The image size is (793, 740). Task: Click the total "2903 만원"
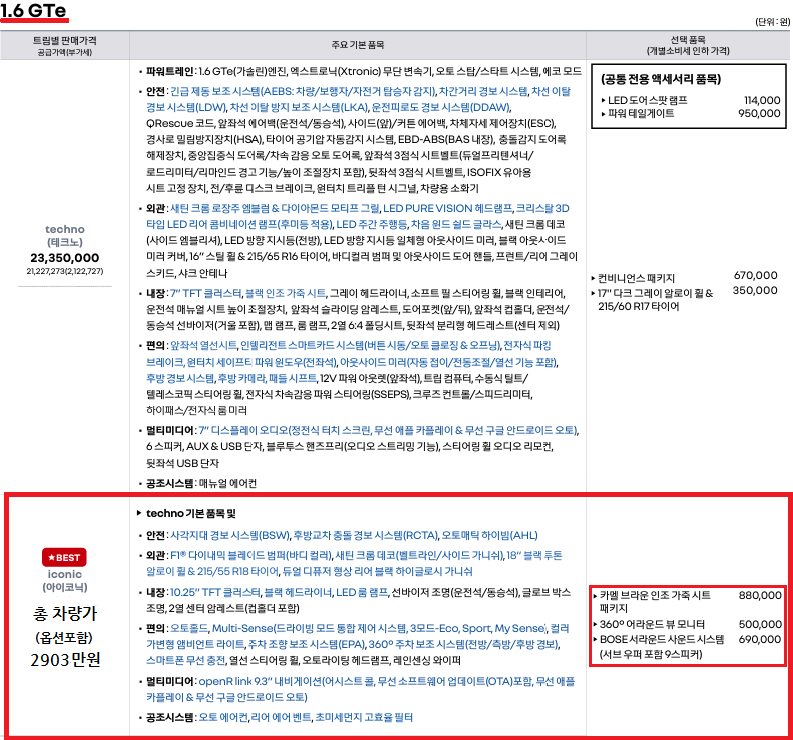click(x=65, y=660)
